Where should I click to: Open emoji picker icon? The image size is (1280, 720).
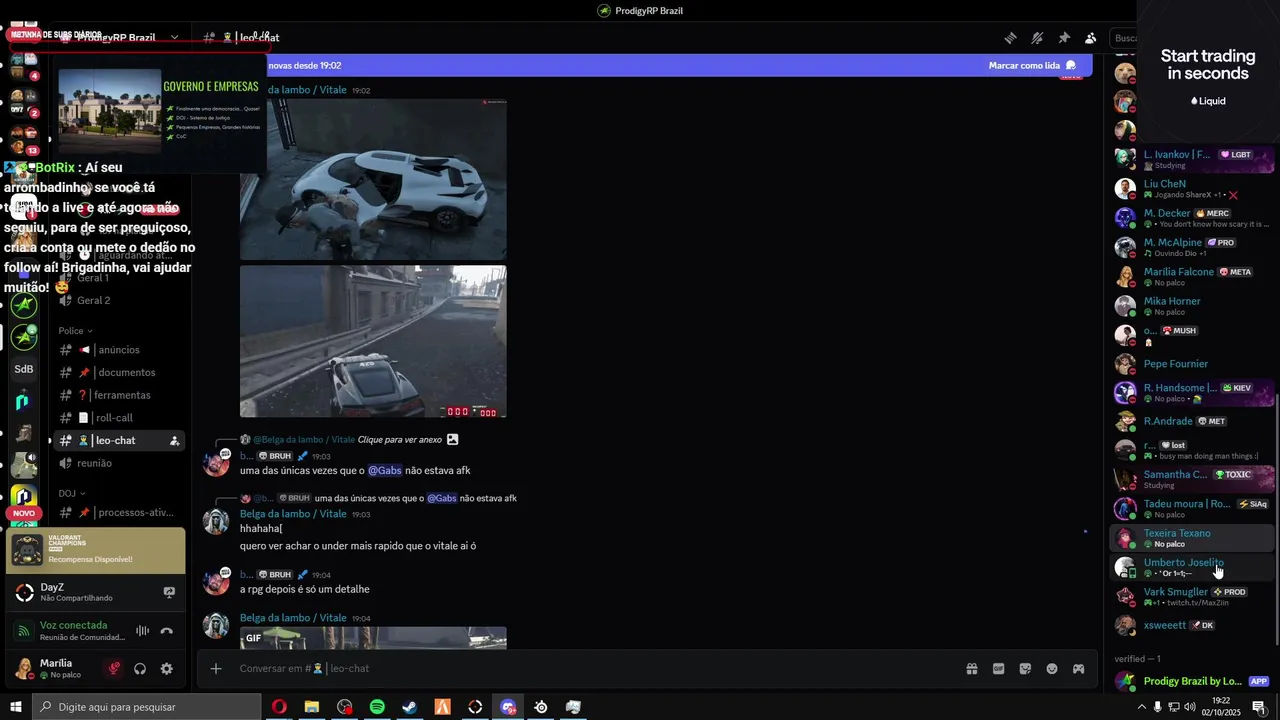point(1052,669)
